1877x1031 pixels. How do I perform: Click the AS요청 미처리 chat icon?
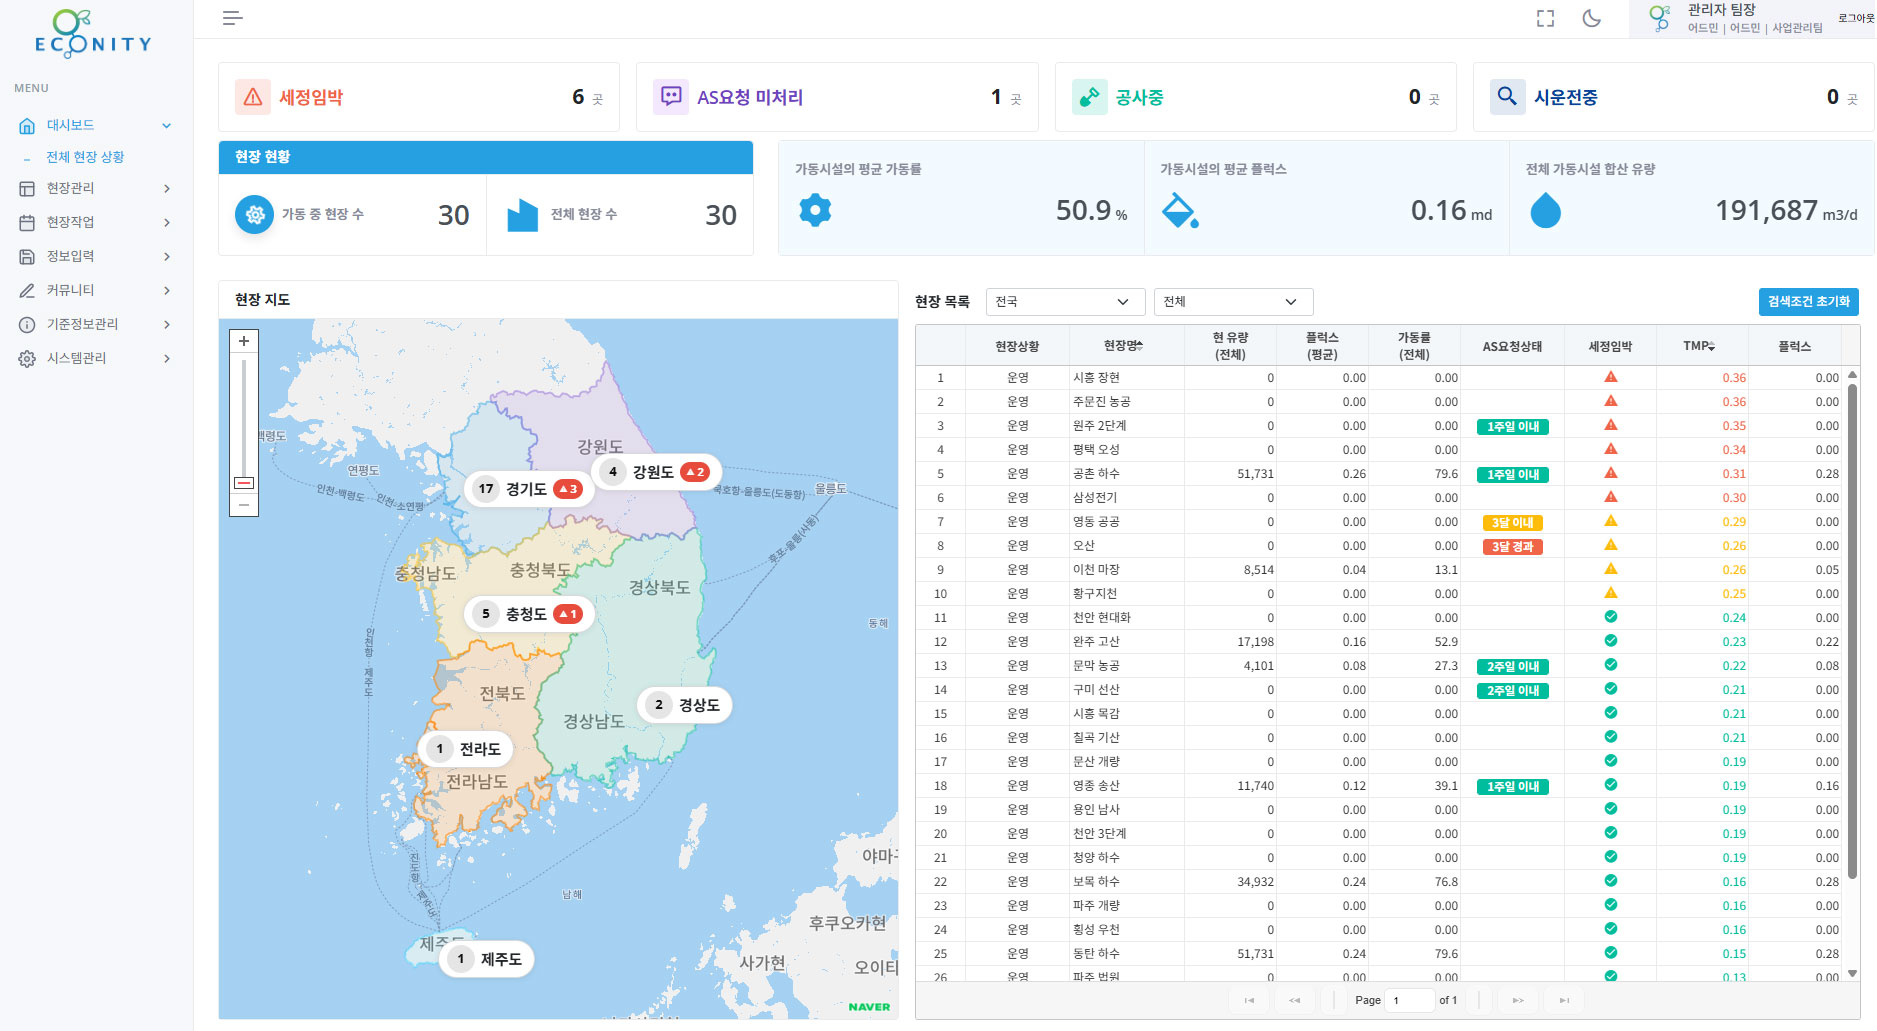click(x=671, y=97)
